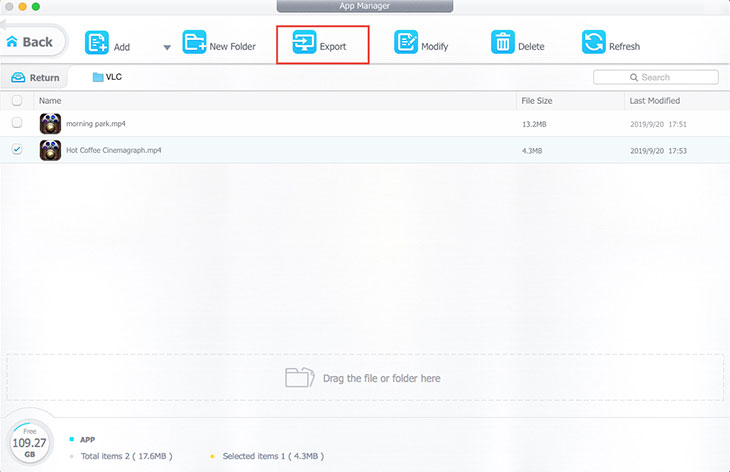Click the free storage 109.27 GB gauge
The width and height of the screenshot is (730, 472).
[x=30, y=441]
